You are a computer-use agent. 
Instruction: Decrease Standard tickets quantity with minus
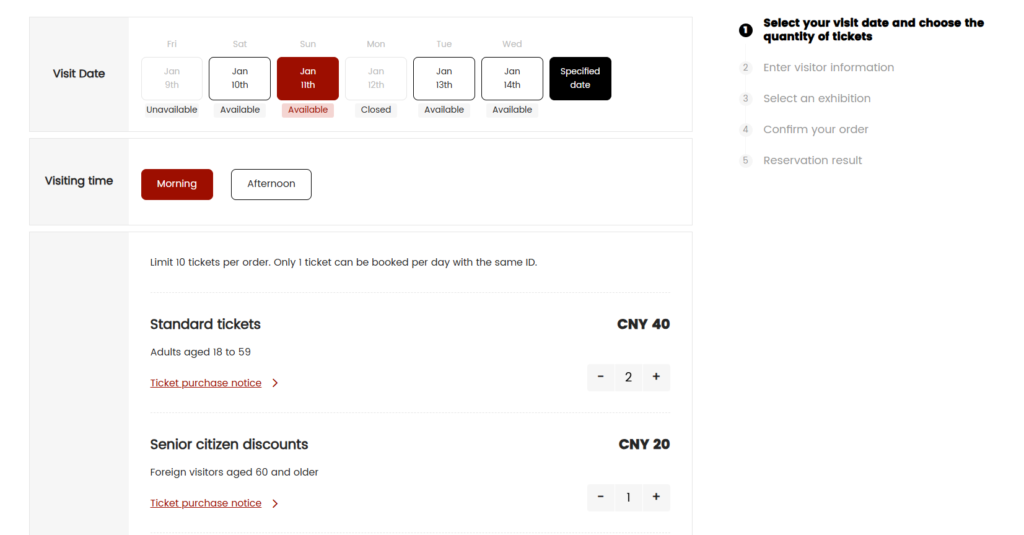(x=600, y=377)
